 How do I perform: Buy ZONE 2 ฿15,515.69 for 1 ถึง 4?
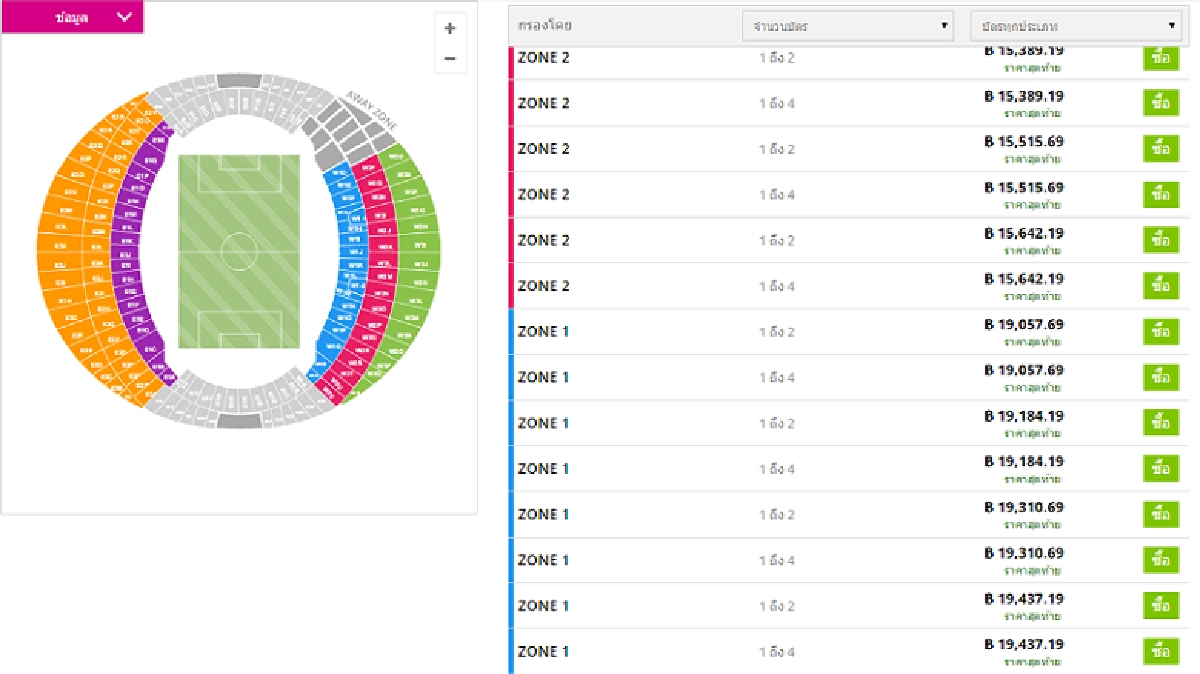(1160, 194)
